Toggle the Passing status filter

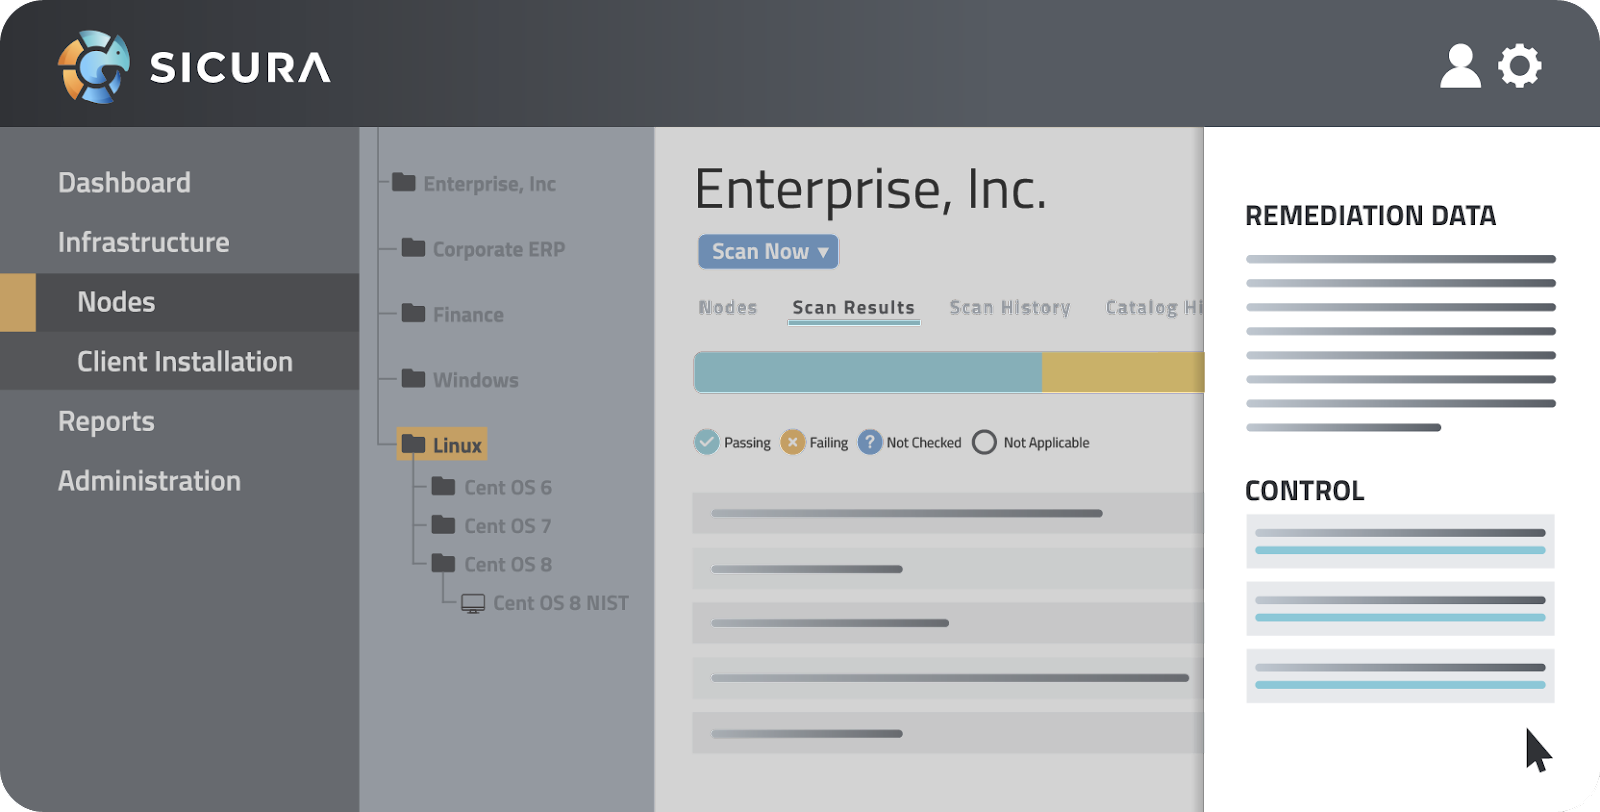707,442
